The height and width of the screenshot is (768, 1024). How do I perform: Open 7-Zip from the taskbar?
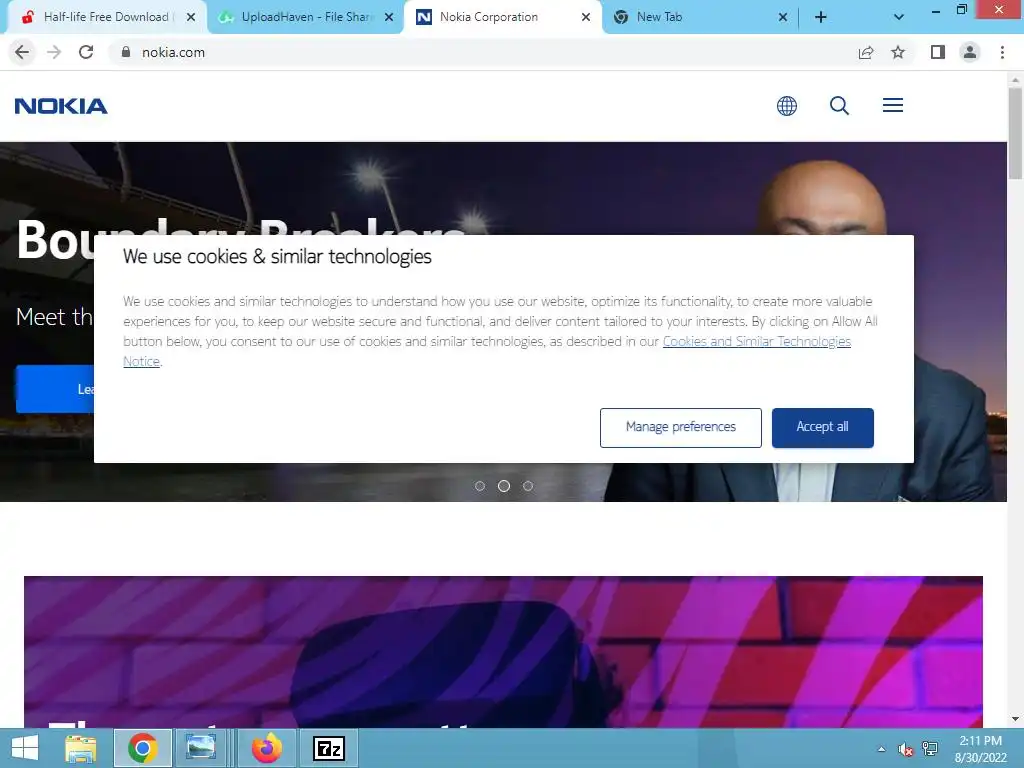[328, 748]
